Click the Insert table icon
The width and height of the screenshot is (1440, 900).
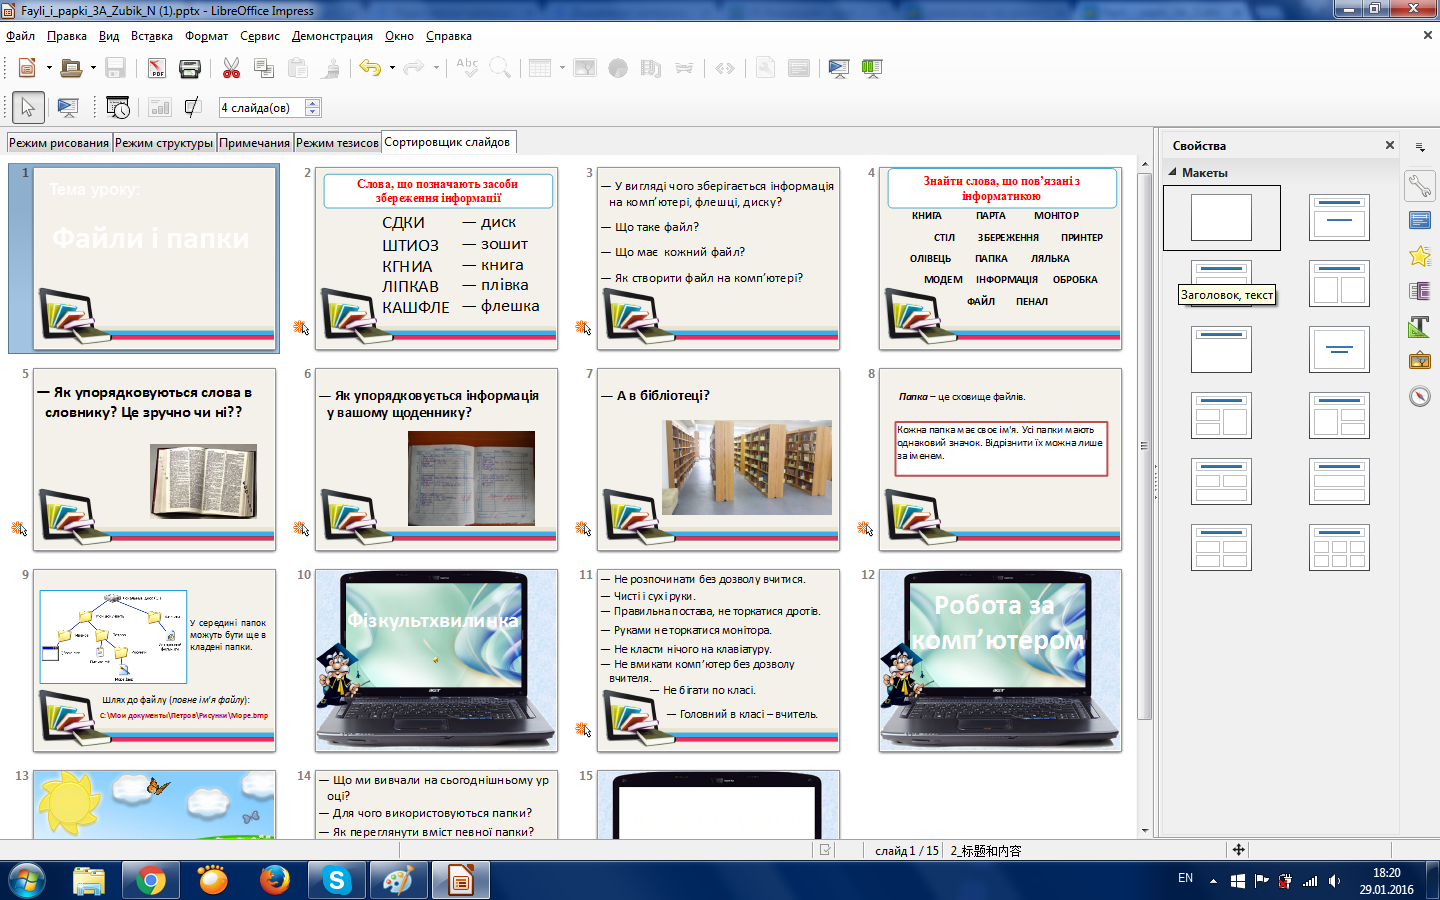click(540, 68)
